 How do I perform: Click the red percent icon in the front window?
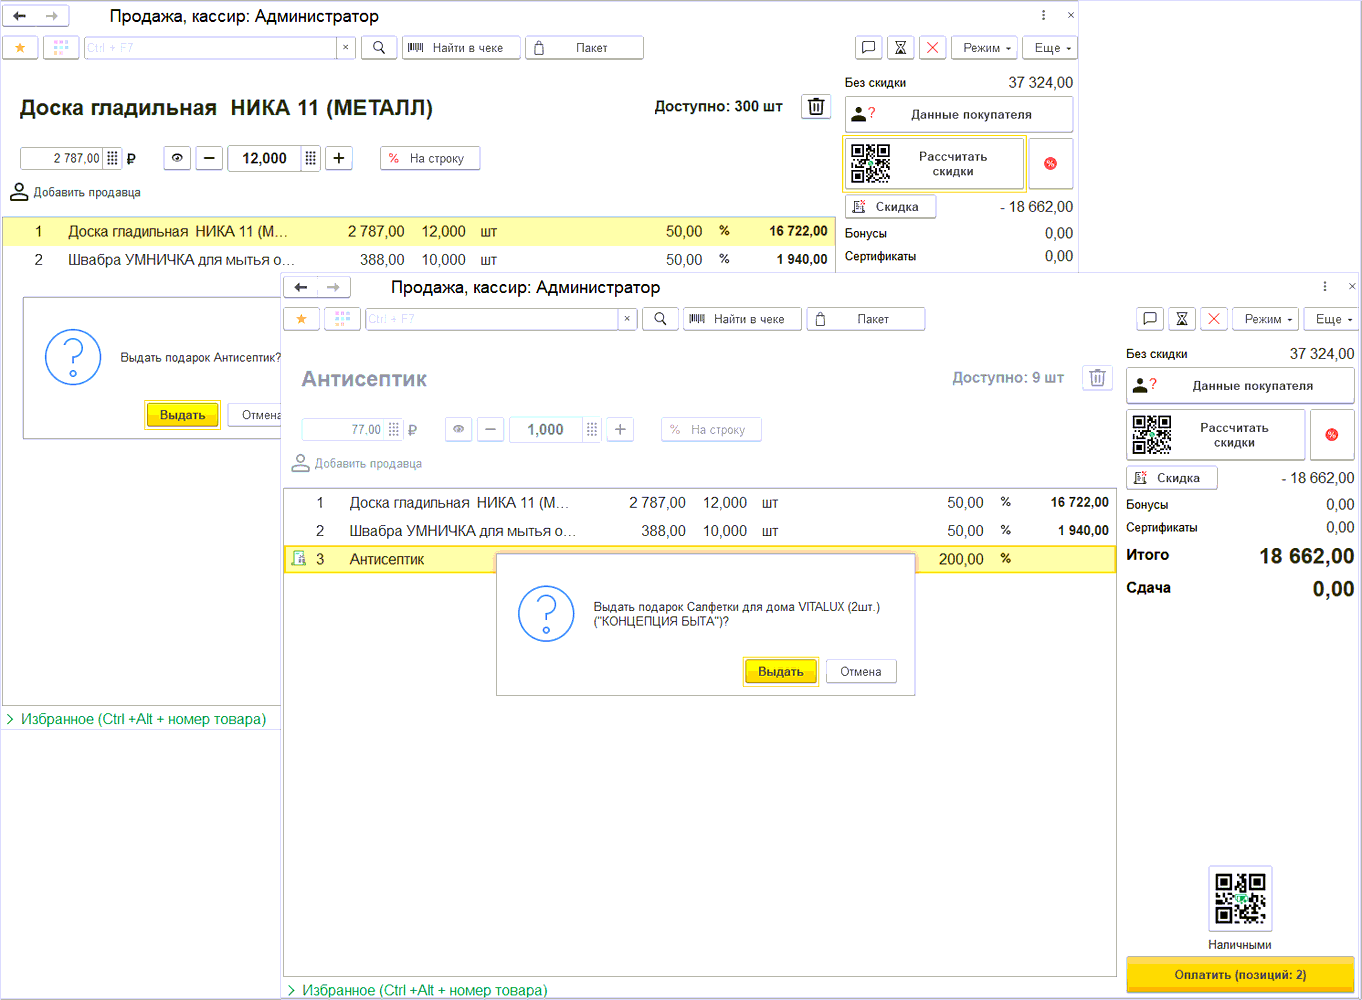click(x=1332, y=435)
